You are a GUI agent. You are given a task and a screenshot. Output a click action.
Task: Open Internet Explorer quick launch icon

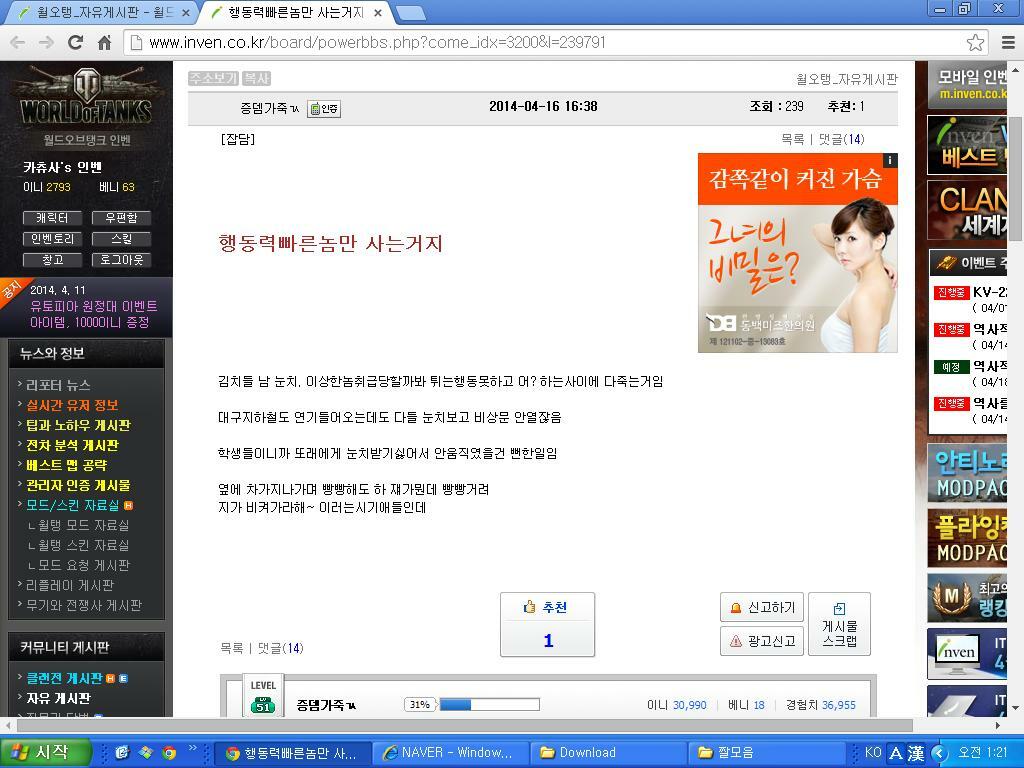click(122, 753)
